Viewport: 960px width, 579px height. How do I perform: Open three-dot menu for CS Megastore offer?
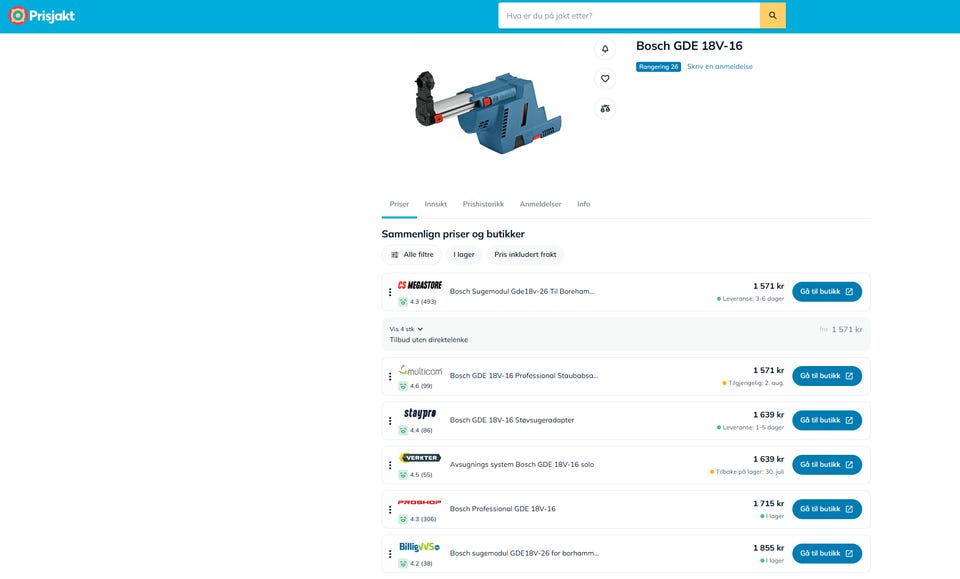coord(390,293)
